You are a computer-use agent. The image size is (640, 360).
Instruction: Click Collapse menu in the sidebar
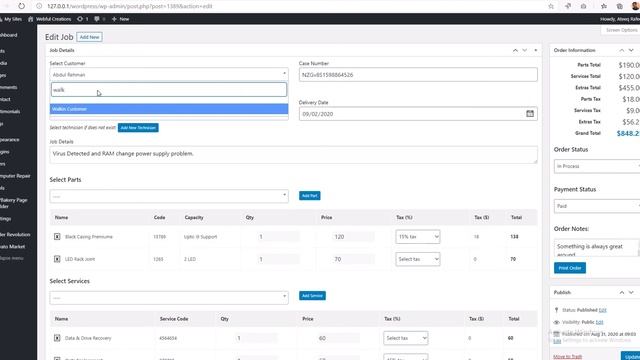point(12,258)
